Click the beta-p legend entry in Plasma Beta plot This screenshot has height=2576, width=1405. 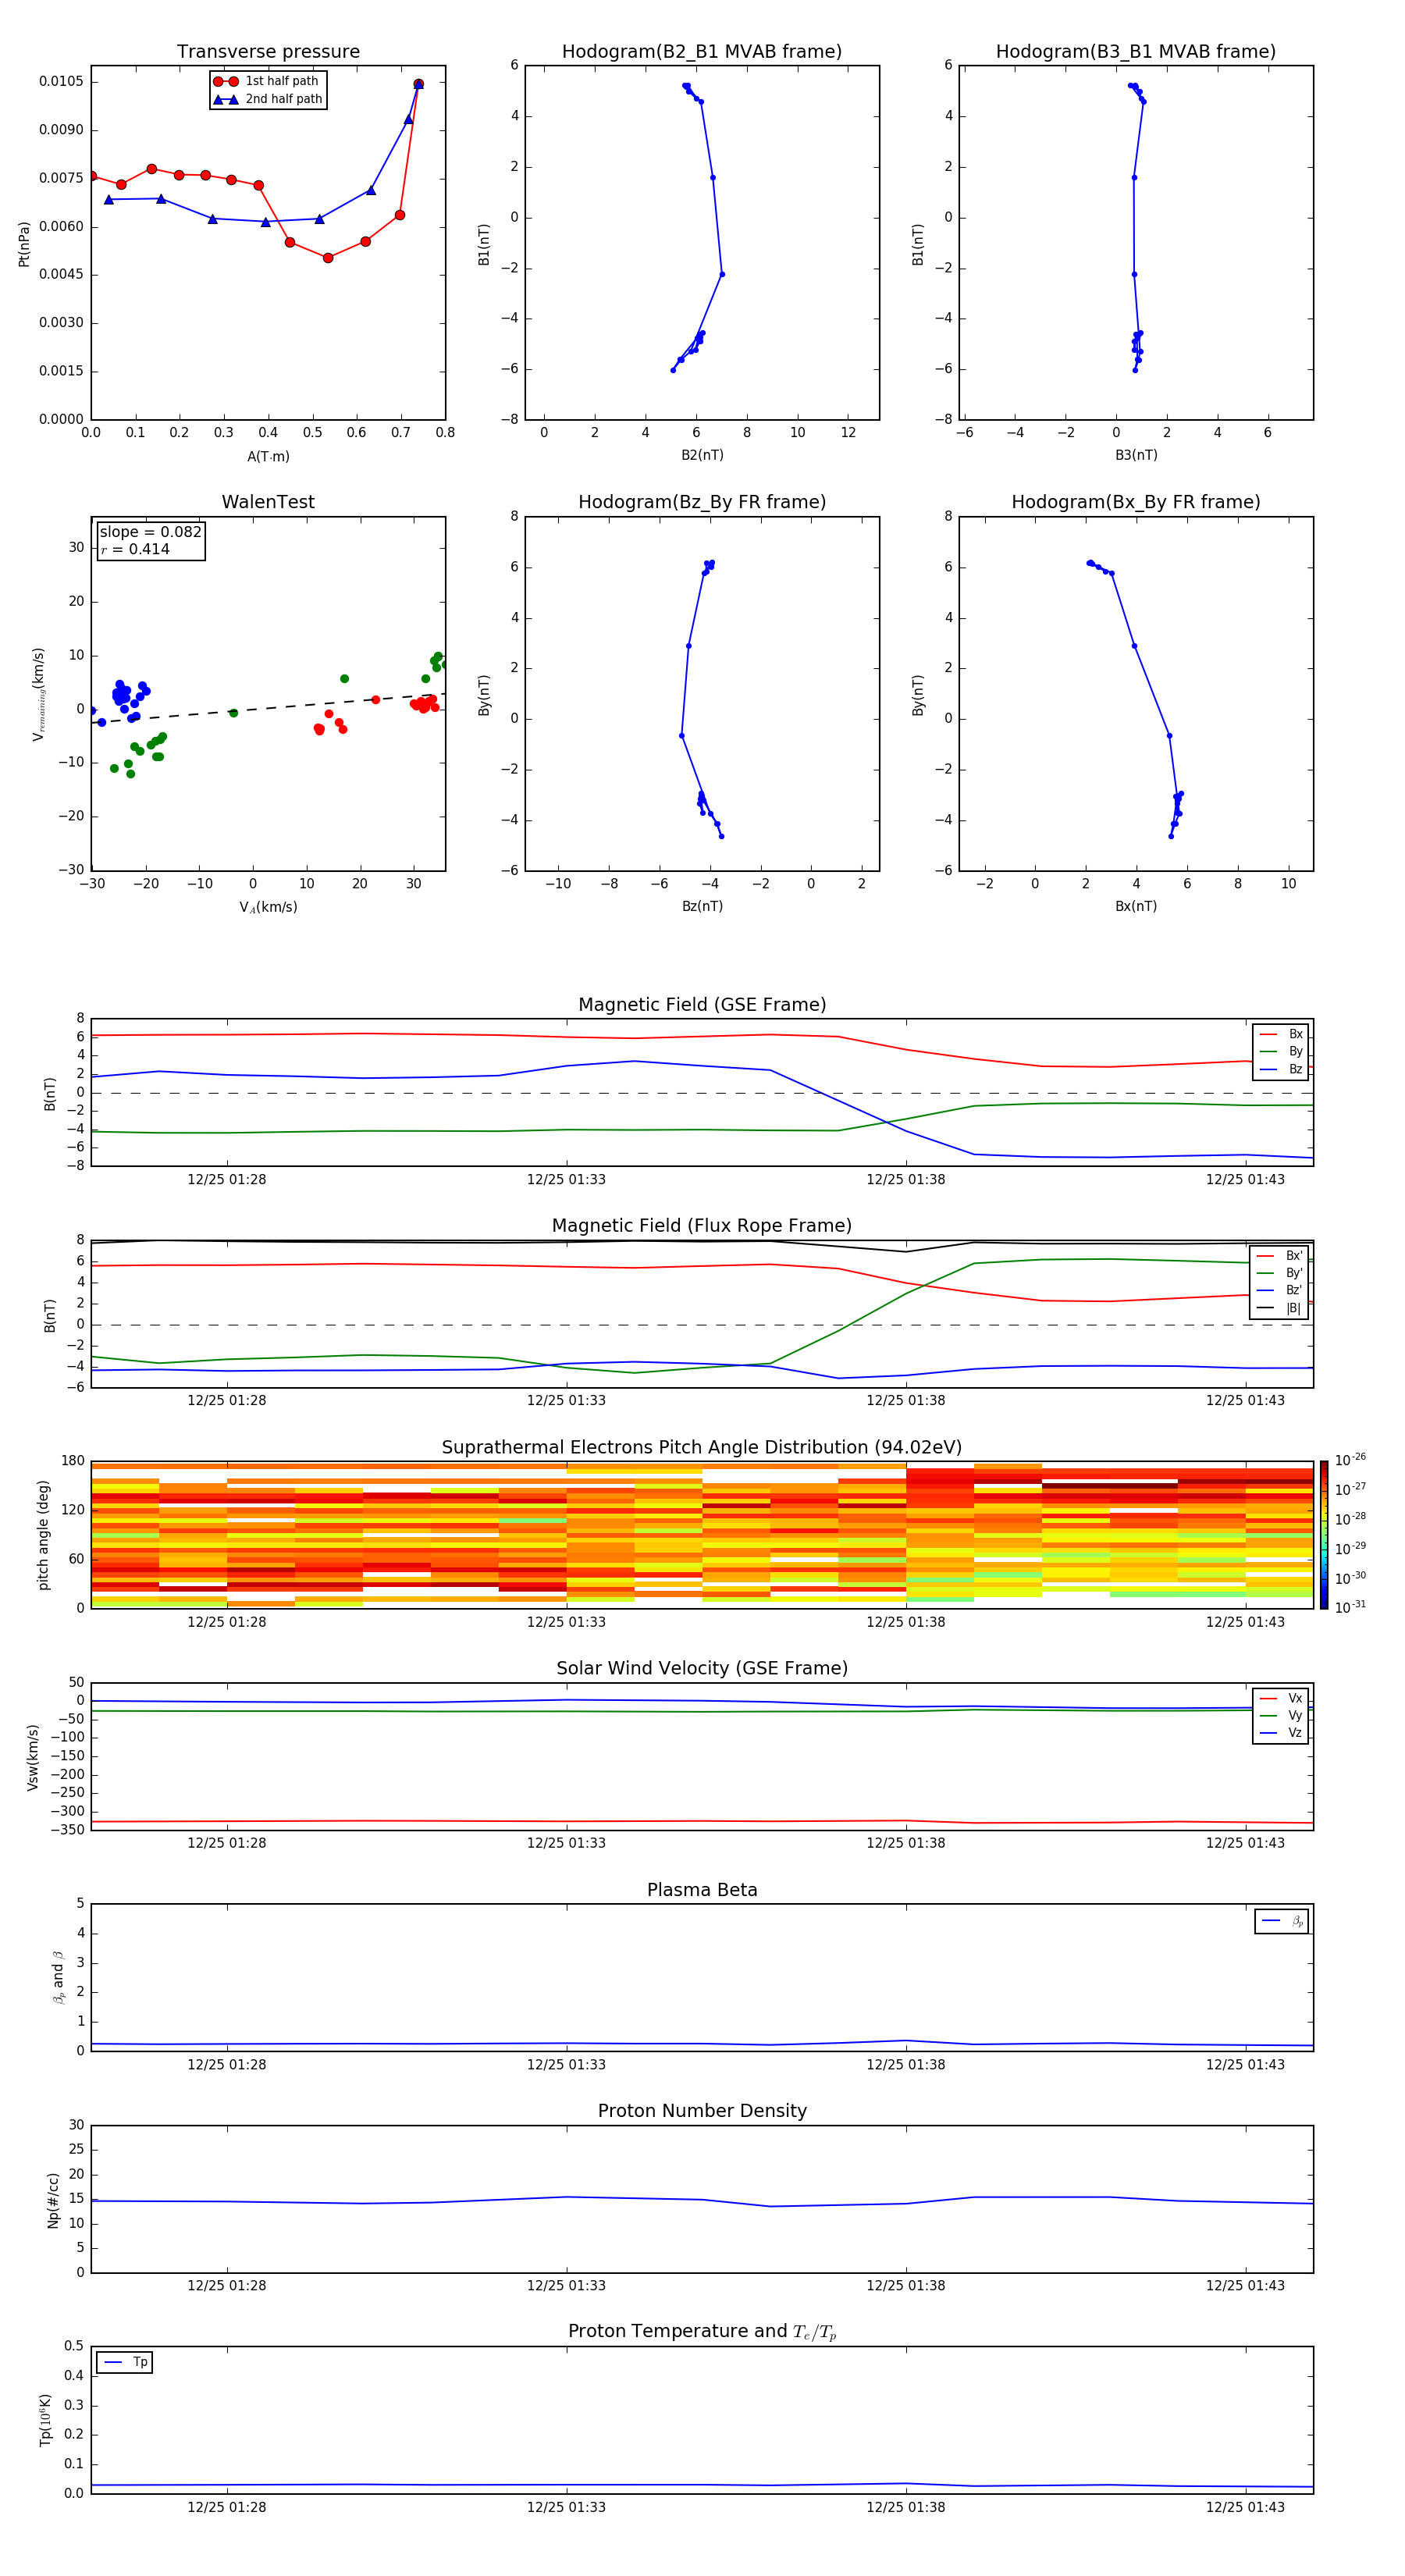tap(1282, 1920)
